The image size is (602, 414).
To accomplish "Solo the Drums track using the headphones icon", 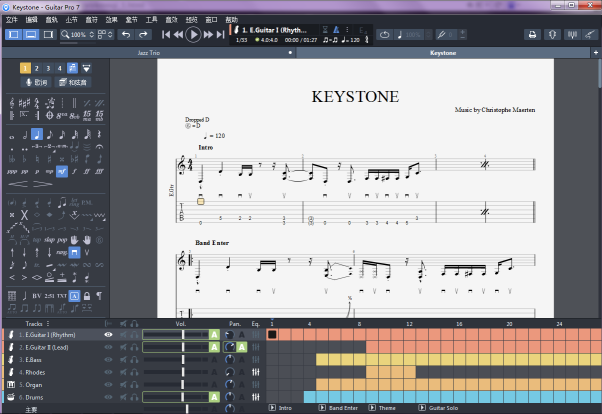I will tap(133, 398).
